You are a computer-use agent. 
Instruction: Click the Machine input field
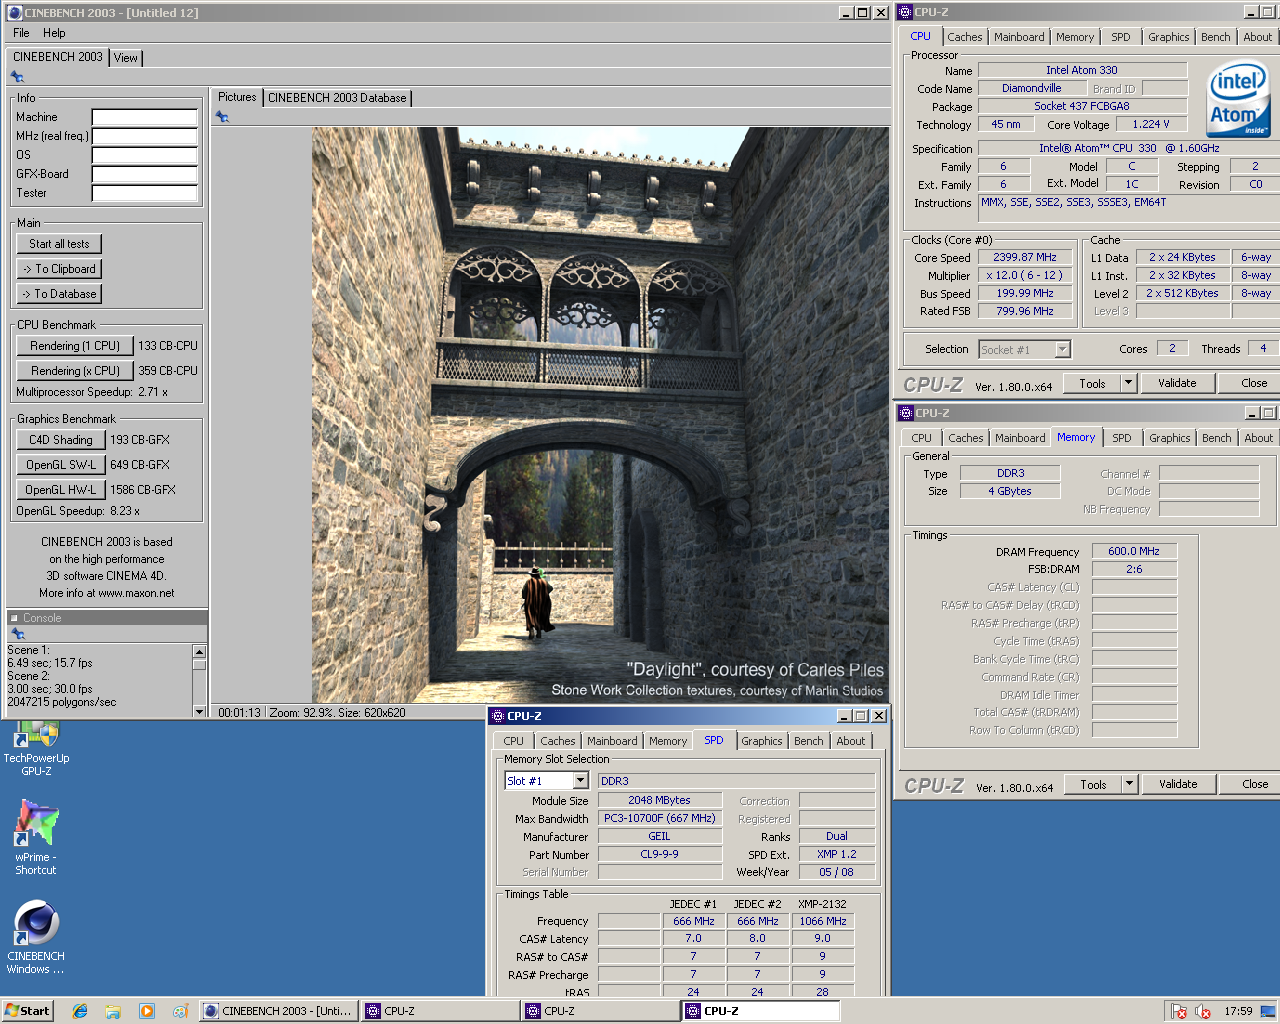click(145, 117)
